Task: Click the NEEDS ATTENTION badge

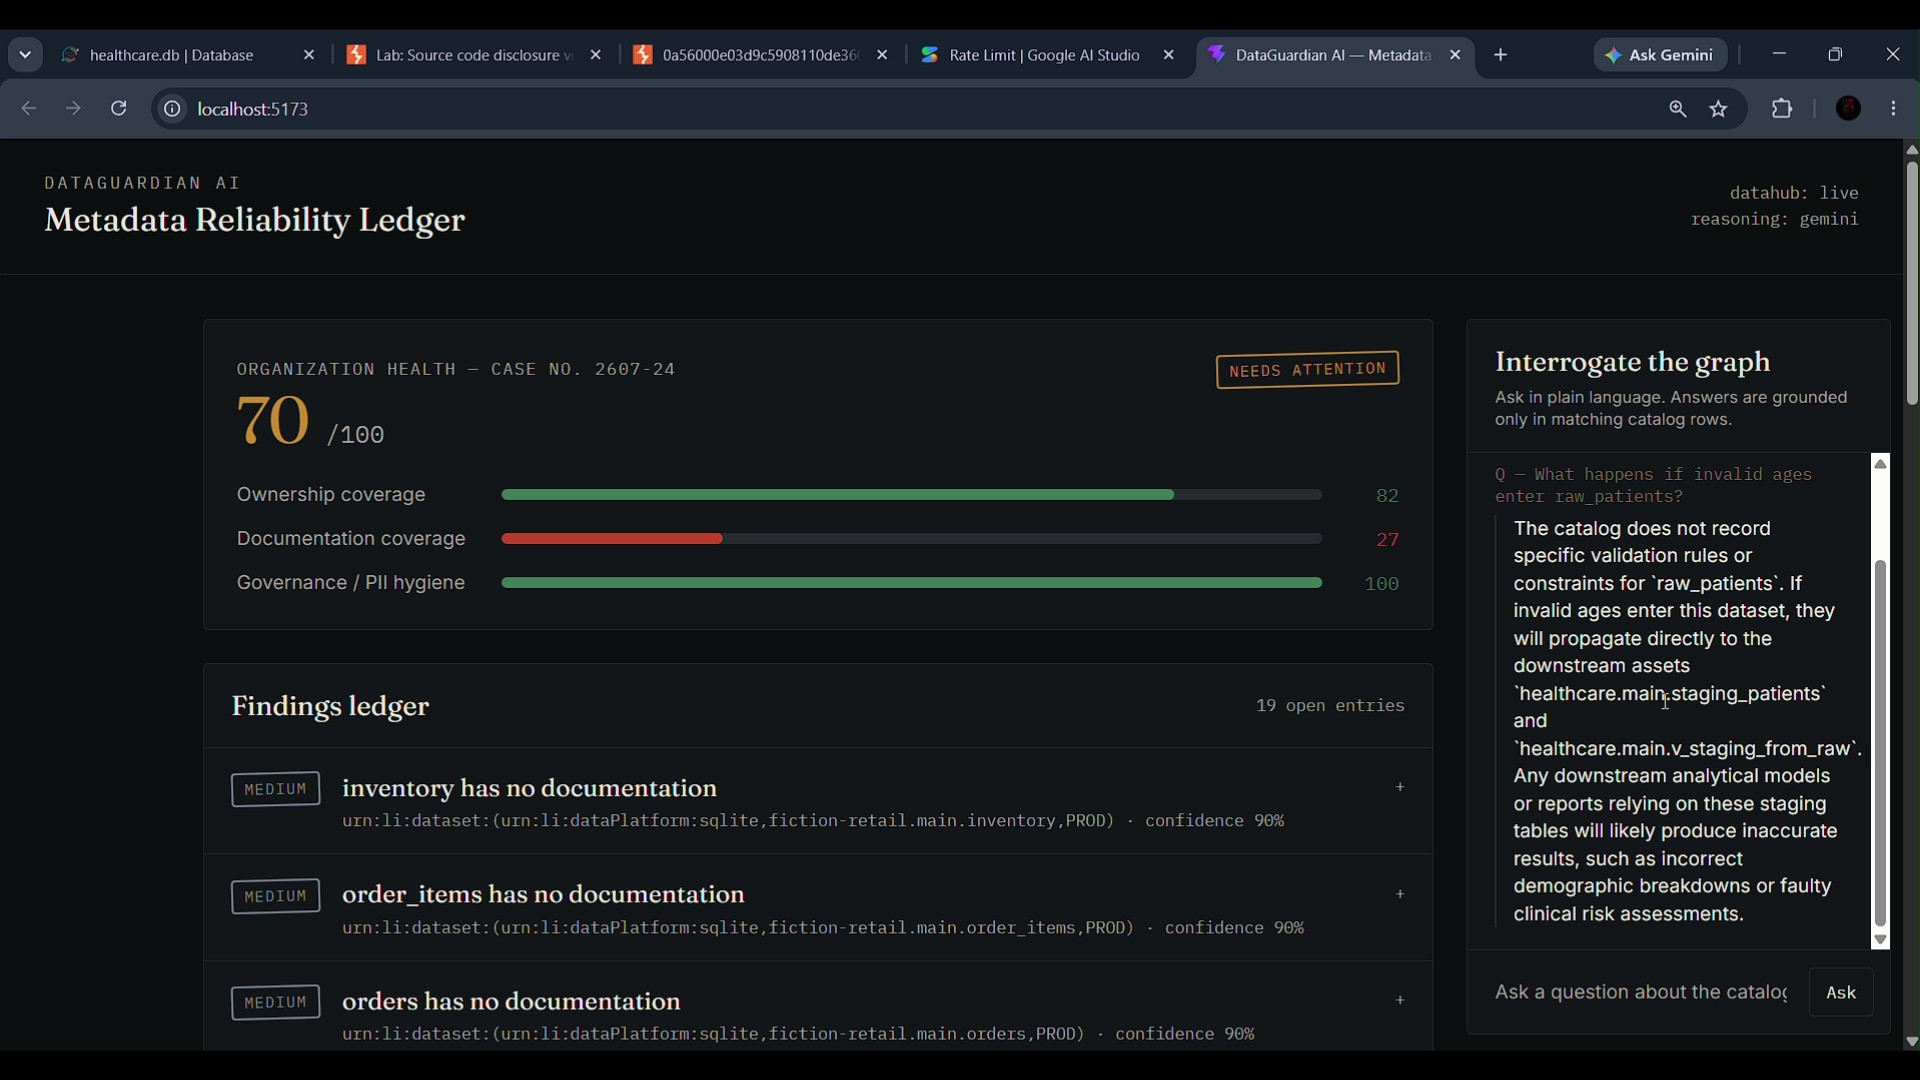Action: (x=1307, y=370)
